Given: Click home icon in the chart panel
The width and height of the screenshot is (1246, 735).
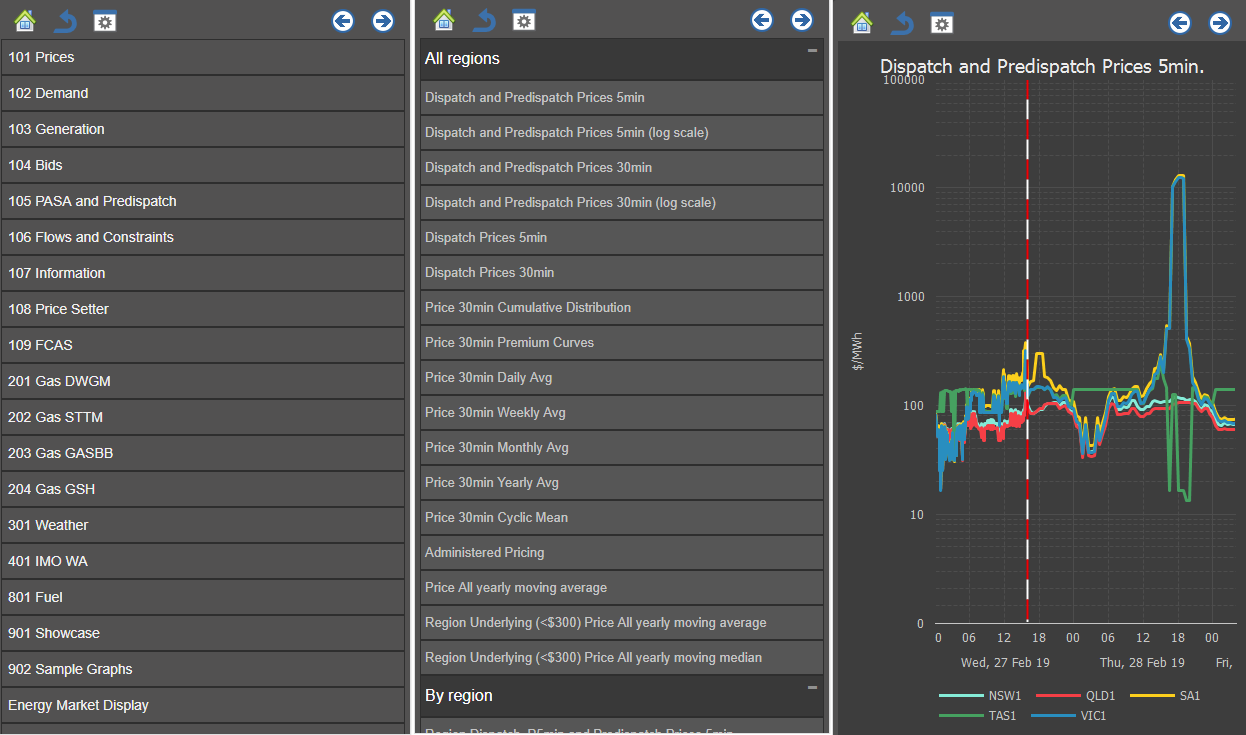Looking at the screenshot, I should click(863, 22).
